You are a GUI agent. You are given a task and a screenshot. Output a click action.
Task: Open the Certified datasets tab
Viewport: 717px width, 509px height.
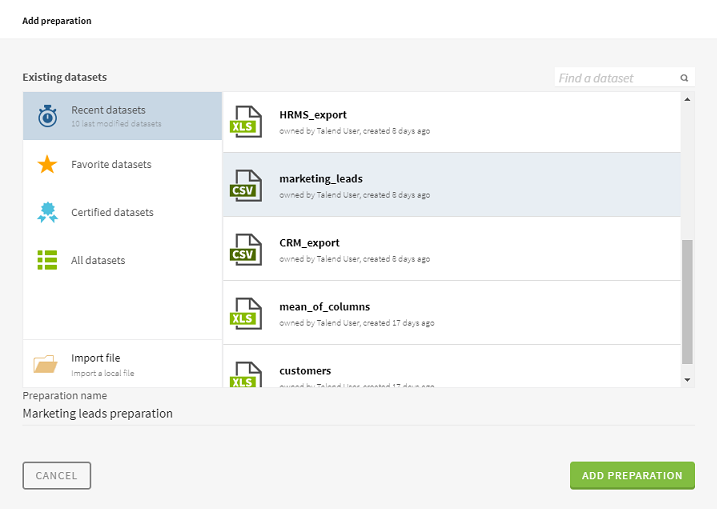(x=112, y=212)
